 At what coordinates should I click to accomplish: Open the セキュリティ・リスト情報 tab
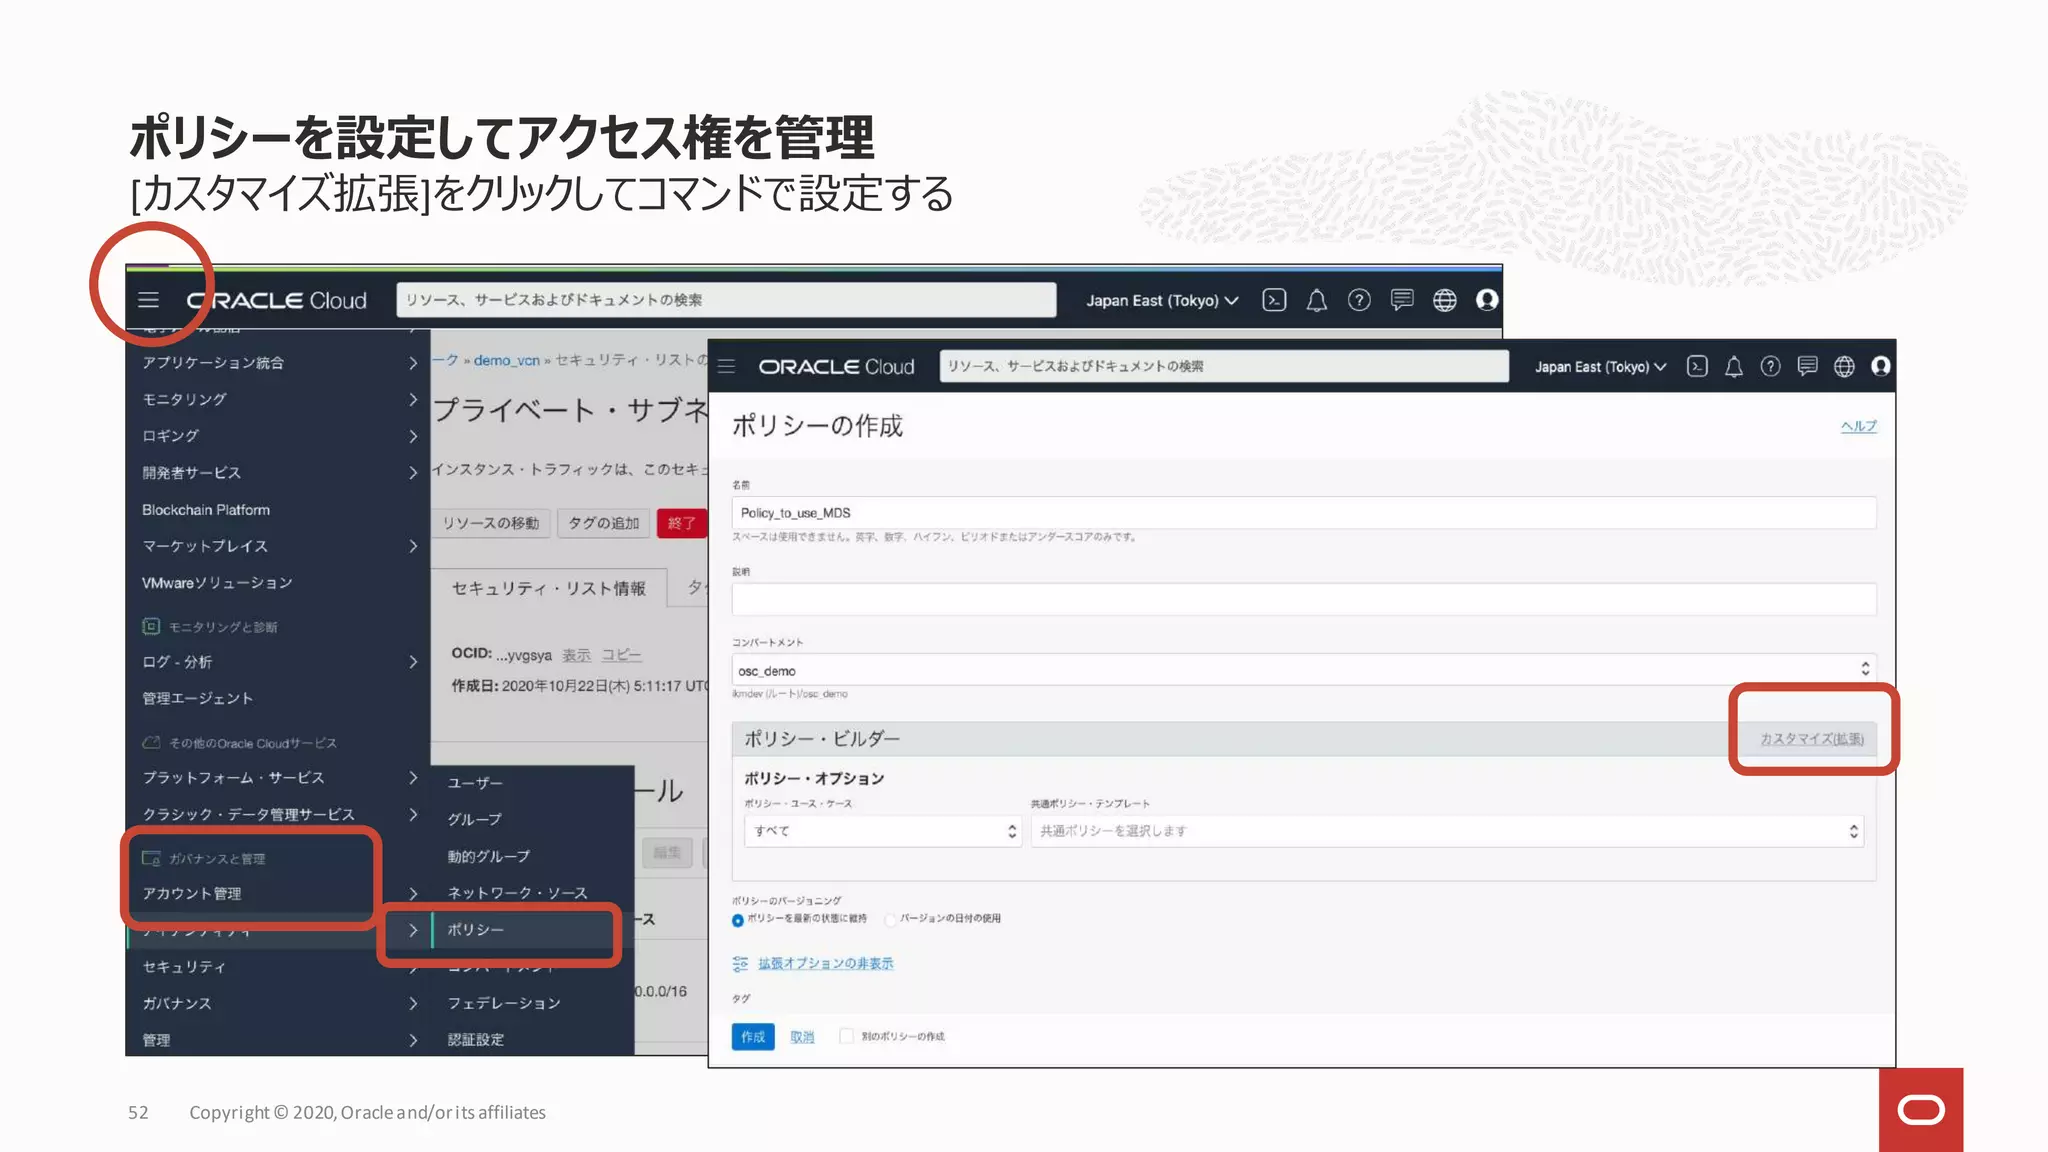pyautogui.click(x=548, y=588)
